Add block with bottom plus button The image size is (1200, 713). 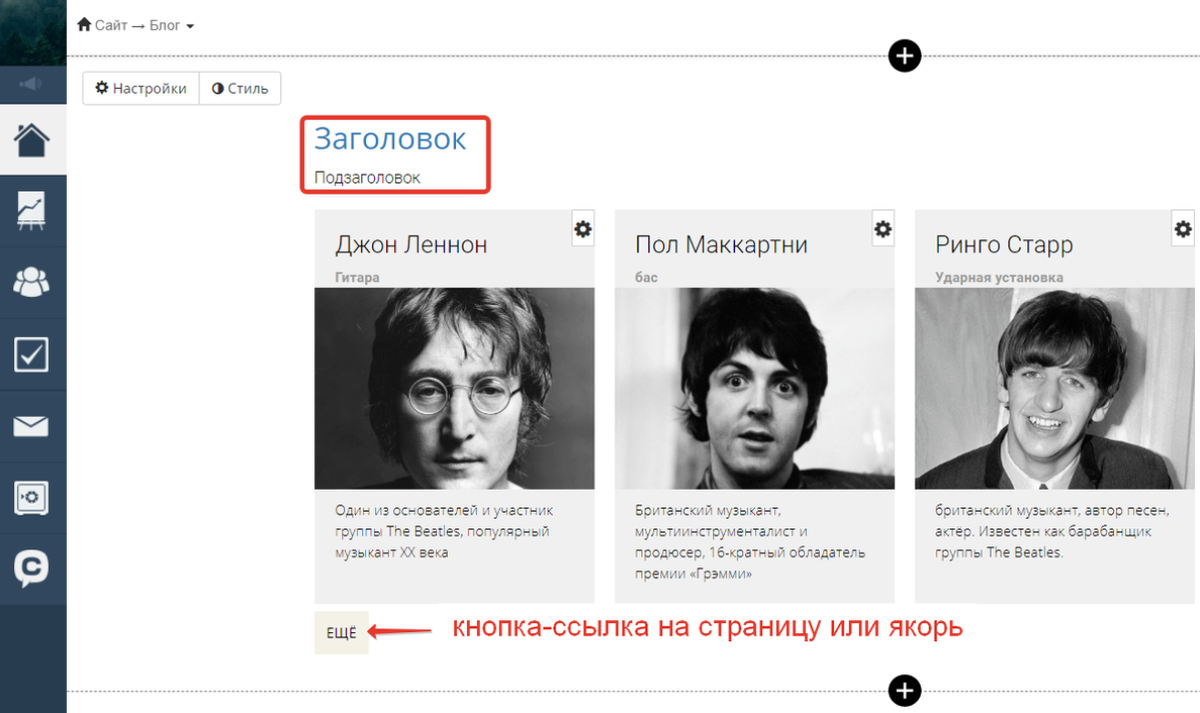pos(904,690)
